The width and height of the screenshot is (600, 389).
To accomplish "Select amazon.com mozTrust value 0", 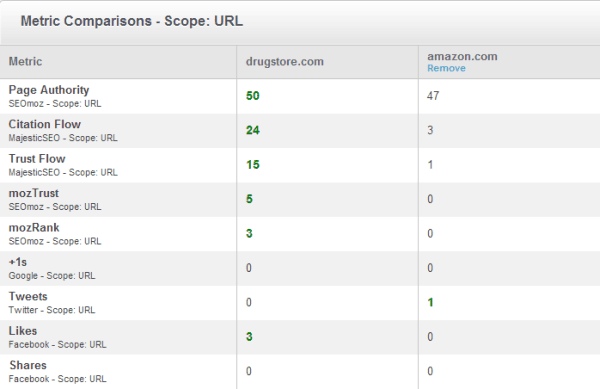I will 430,199.
